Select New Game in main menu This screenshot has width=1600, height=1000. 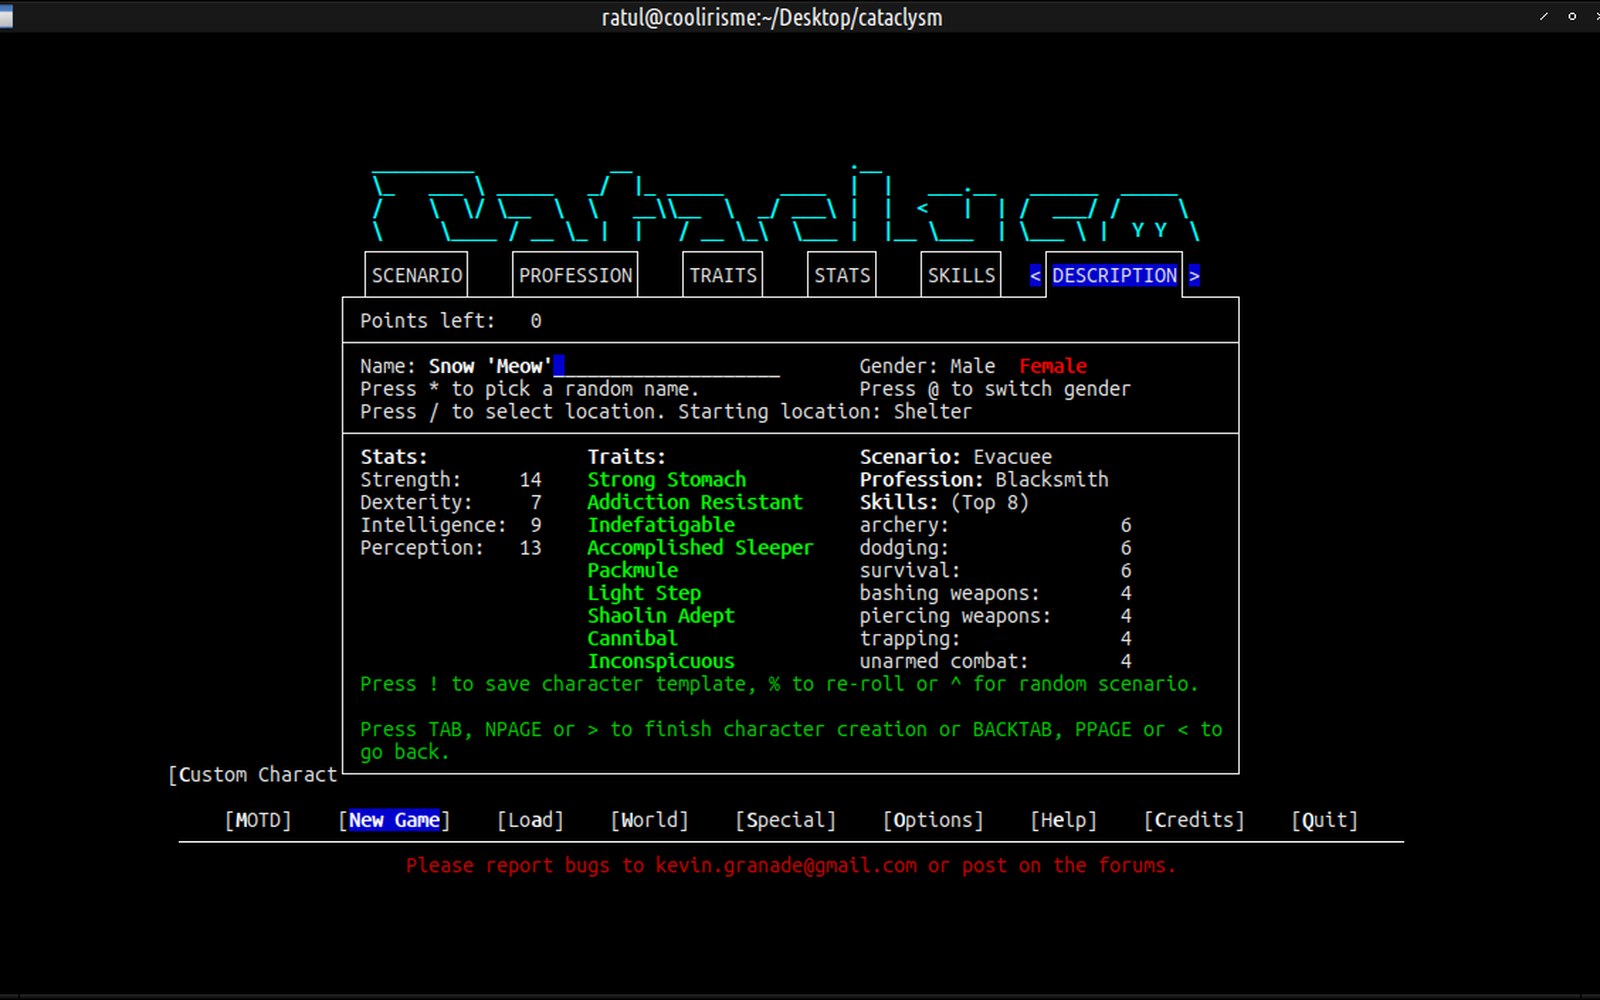click(394, 820)
